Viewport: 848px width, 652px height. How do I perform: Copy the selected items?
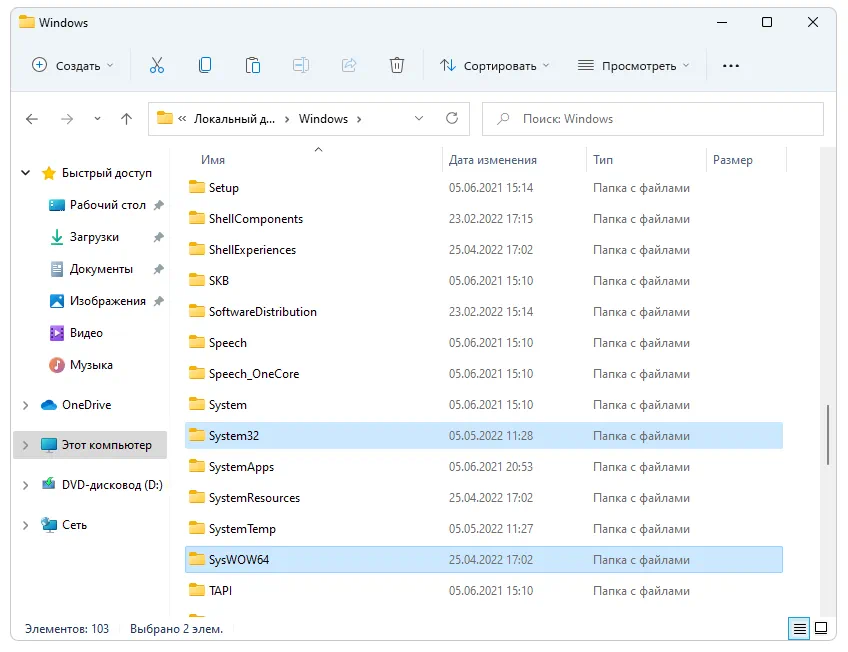205,64
